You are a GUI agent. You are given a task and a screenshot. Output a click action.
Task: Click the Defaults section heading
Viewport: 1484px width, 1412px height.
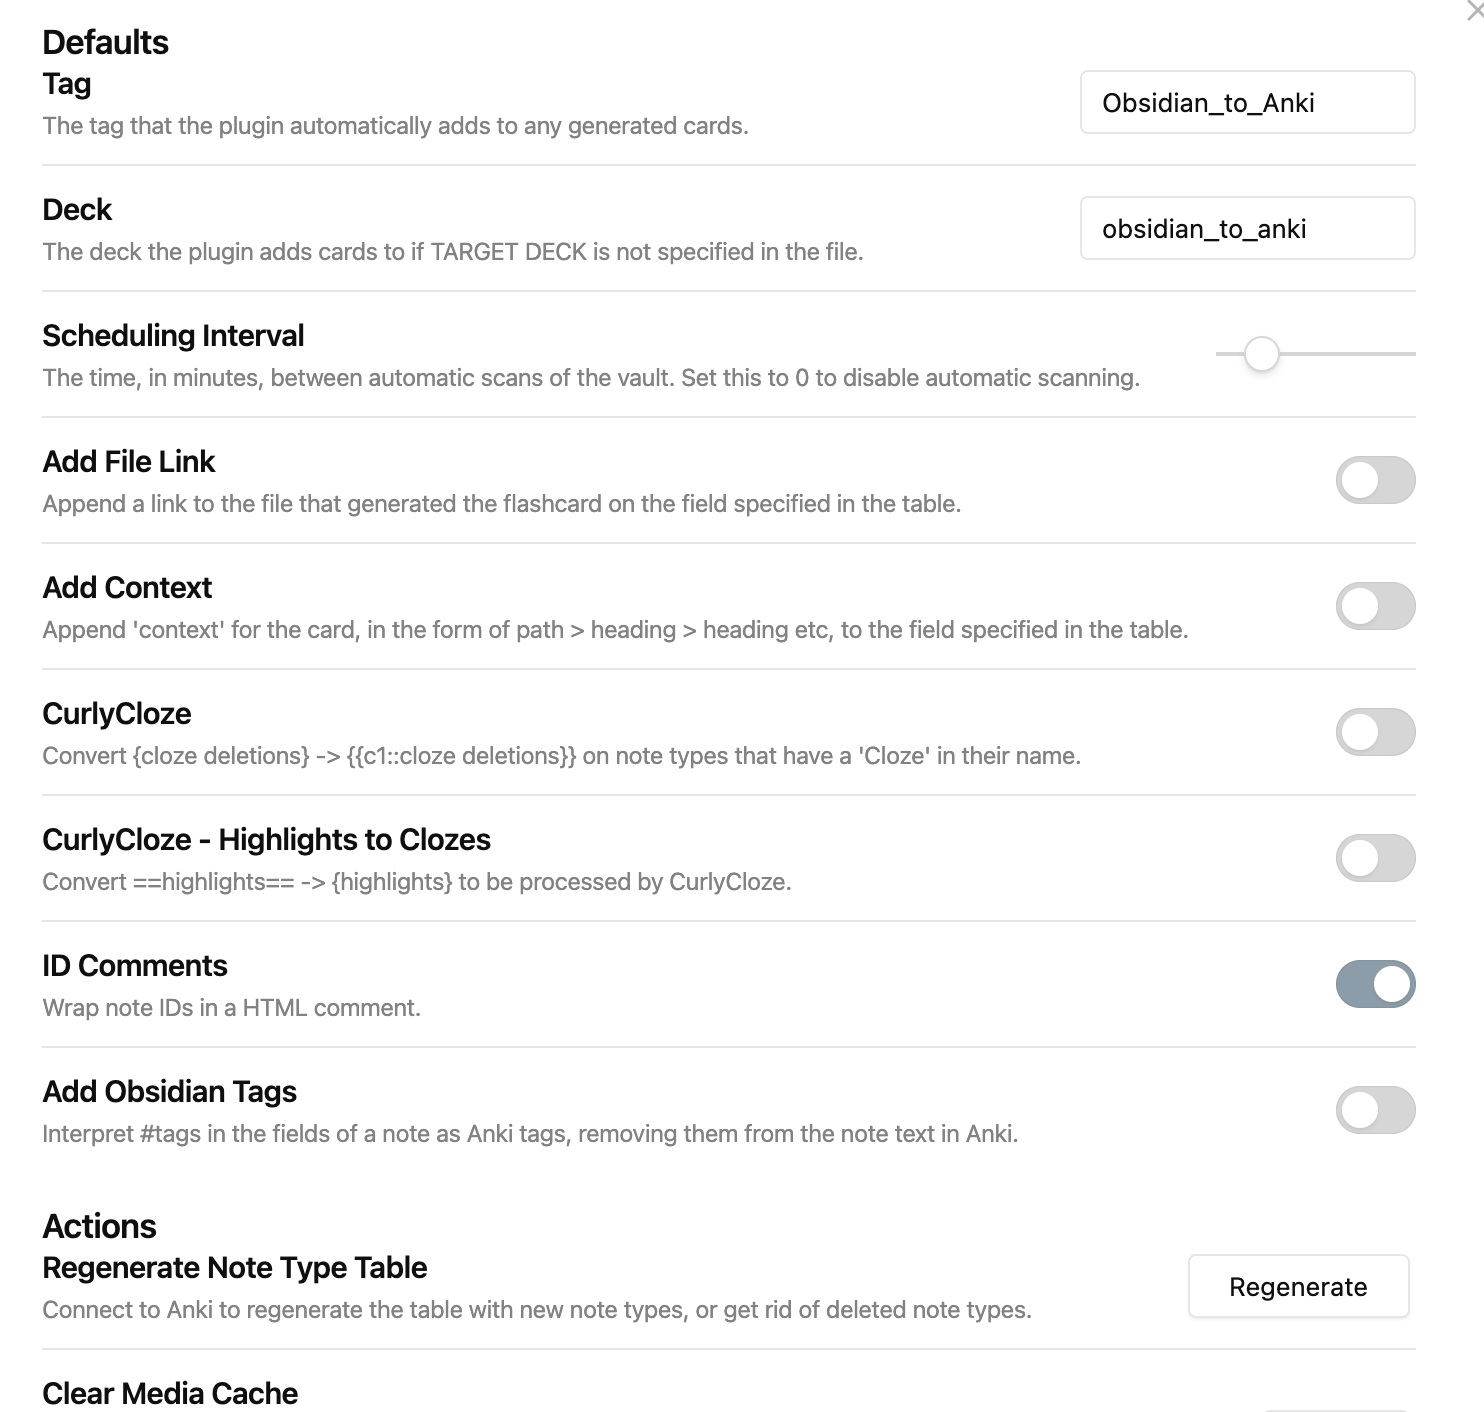105,42
